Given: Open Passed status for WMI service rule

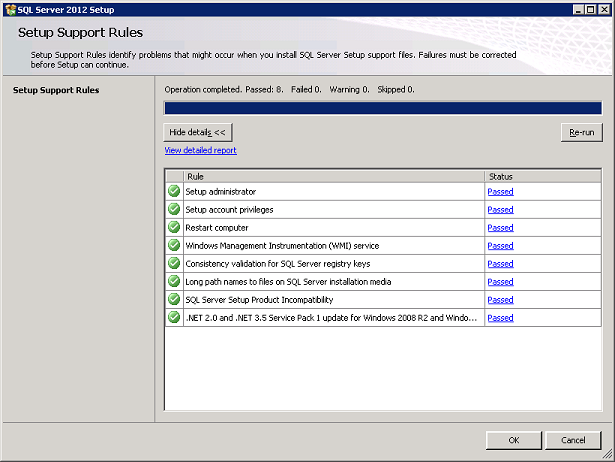Looking at the screenshot, I should coord(500,246).
